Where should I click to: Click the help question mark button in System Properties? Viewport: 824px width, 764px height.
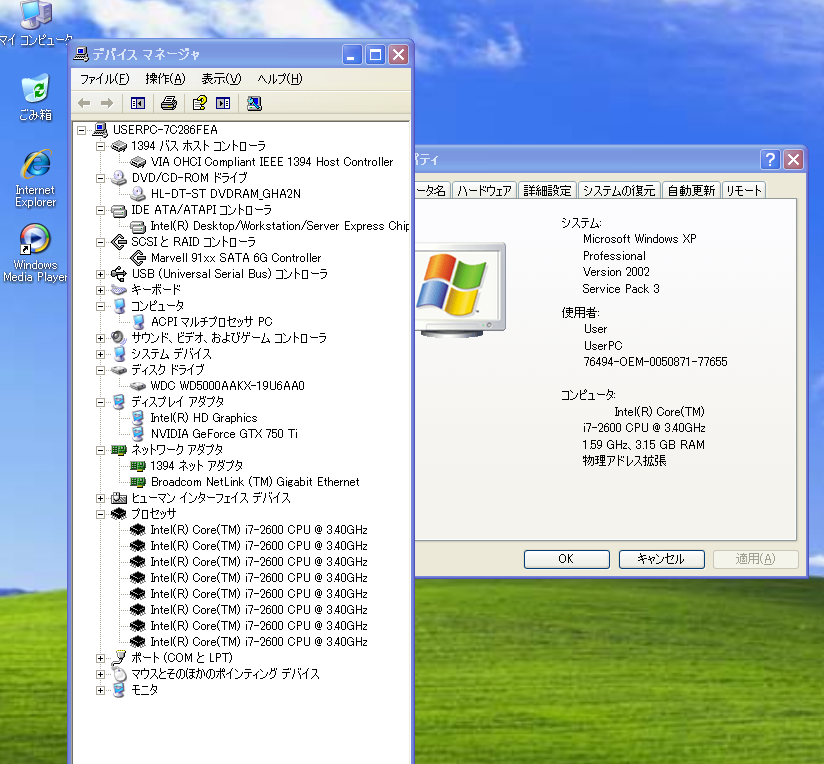[x=770, y=159]
